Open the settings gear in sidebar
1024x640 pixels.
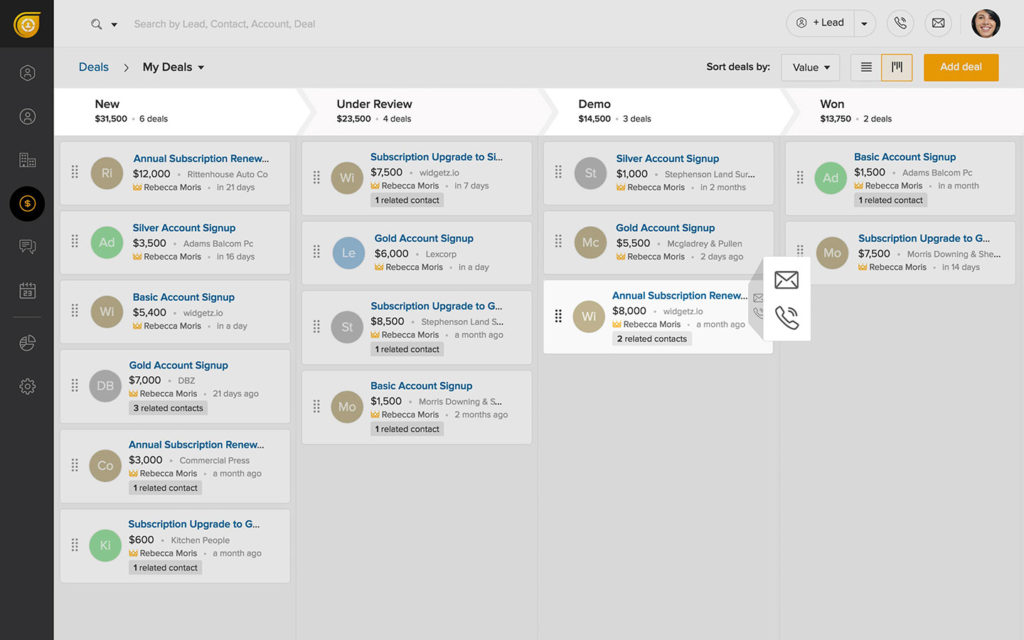click(x=27, y=386)
